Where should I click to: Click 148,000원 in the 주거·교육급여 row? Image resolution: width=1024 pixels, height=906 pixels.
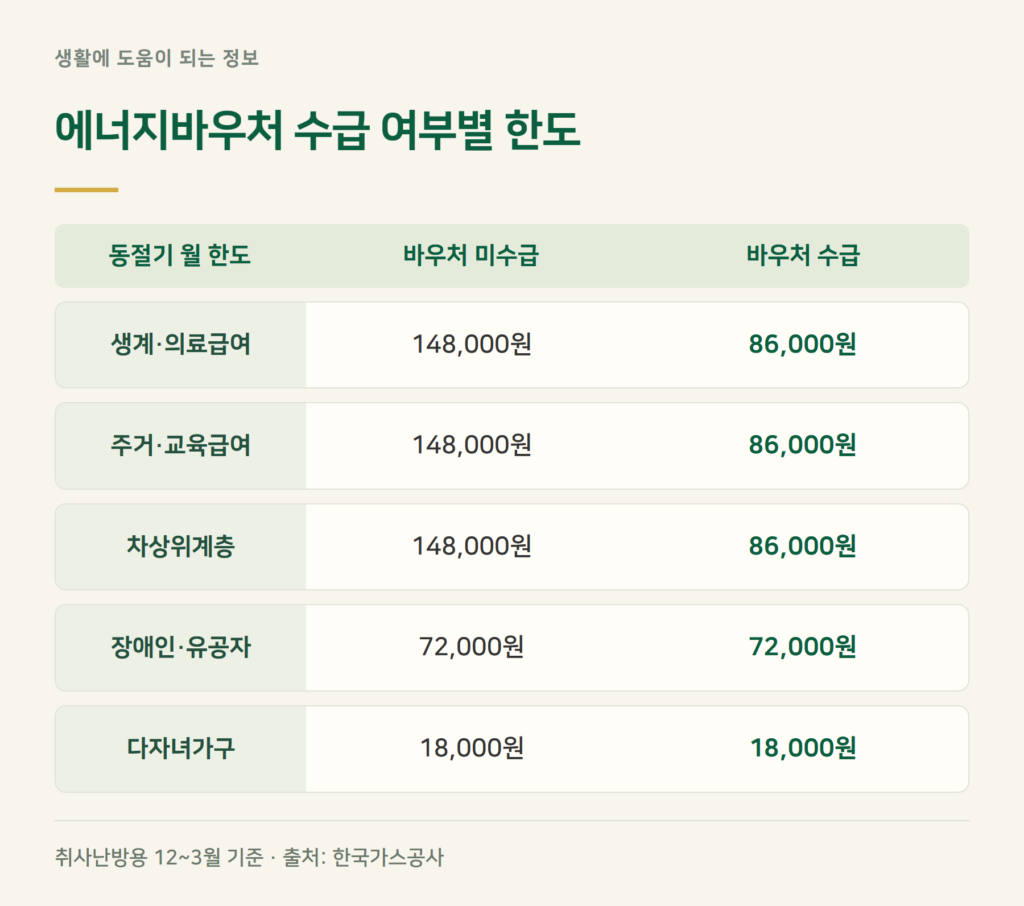(472, 445)
